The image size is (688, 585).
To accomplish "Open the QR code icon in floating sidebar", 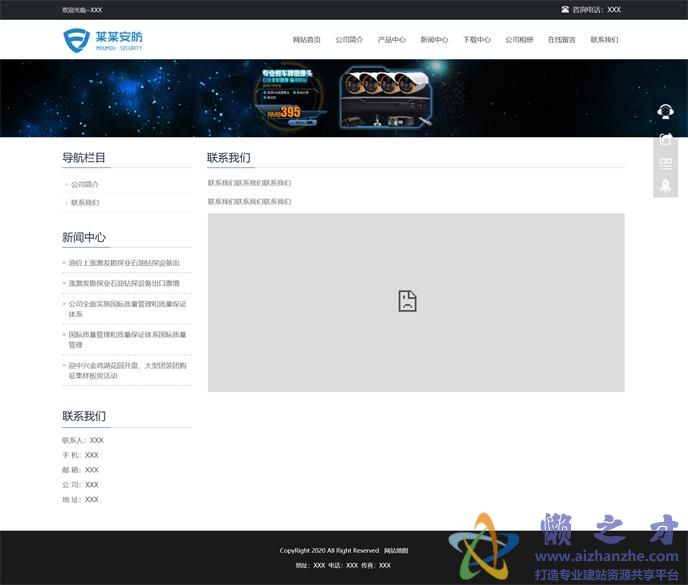I will point(665,164).
